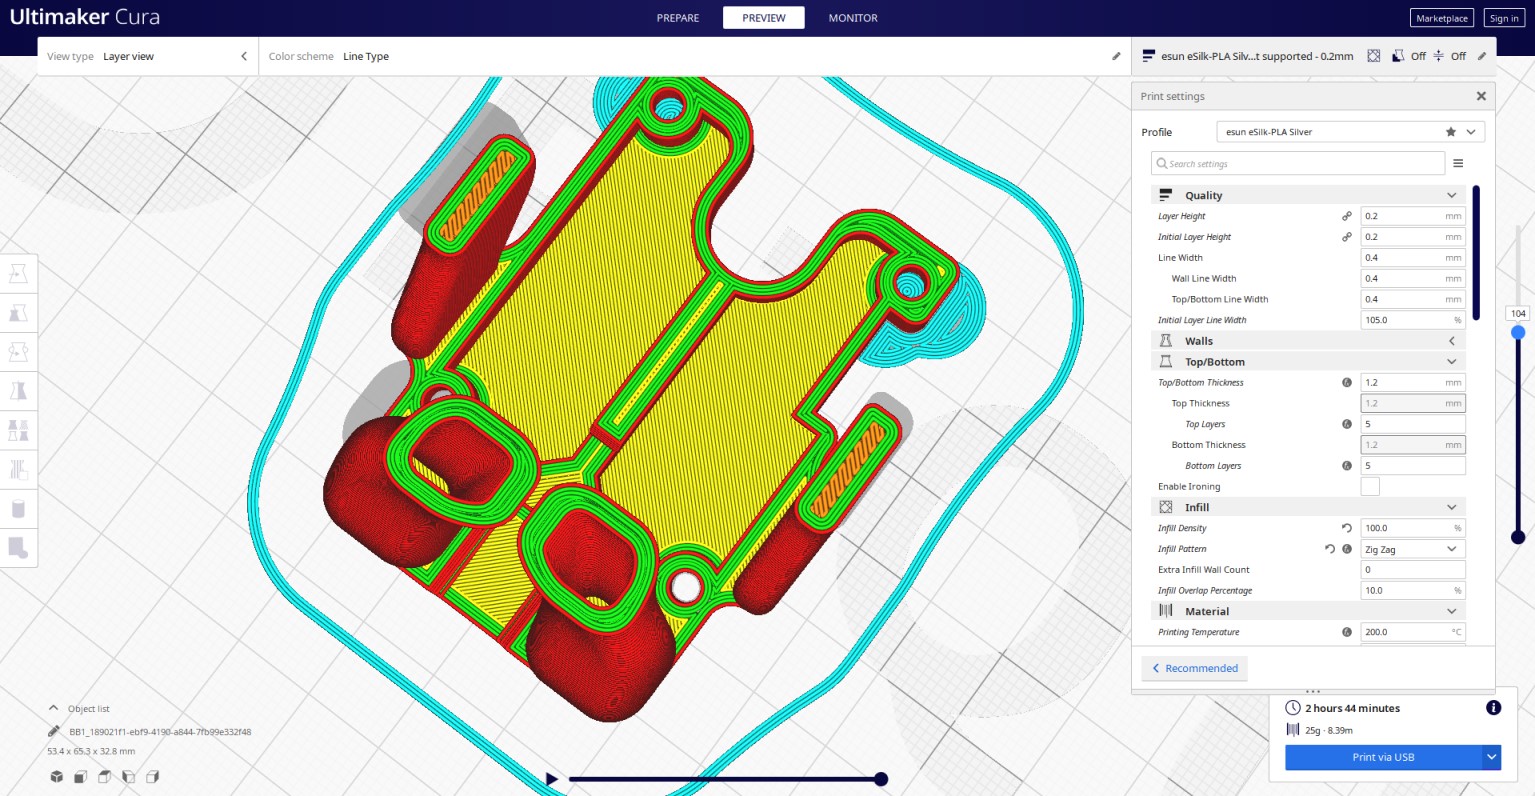Click the pencil icon next to print profile summary
The image size is (1535, 796).
tap(1482, 56)
